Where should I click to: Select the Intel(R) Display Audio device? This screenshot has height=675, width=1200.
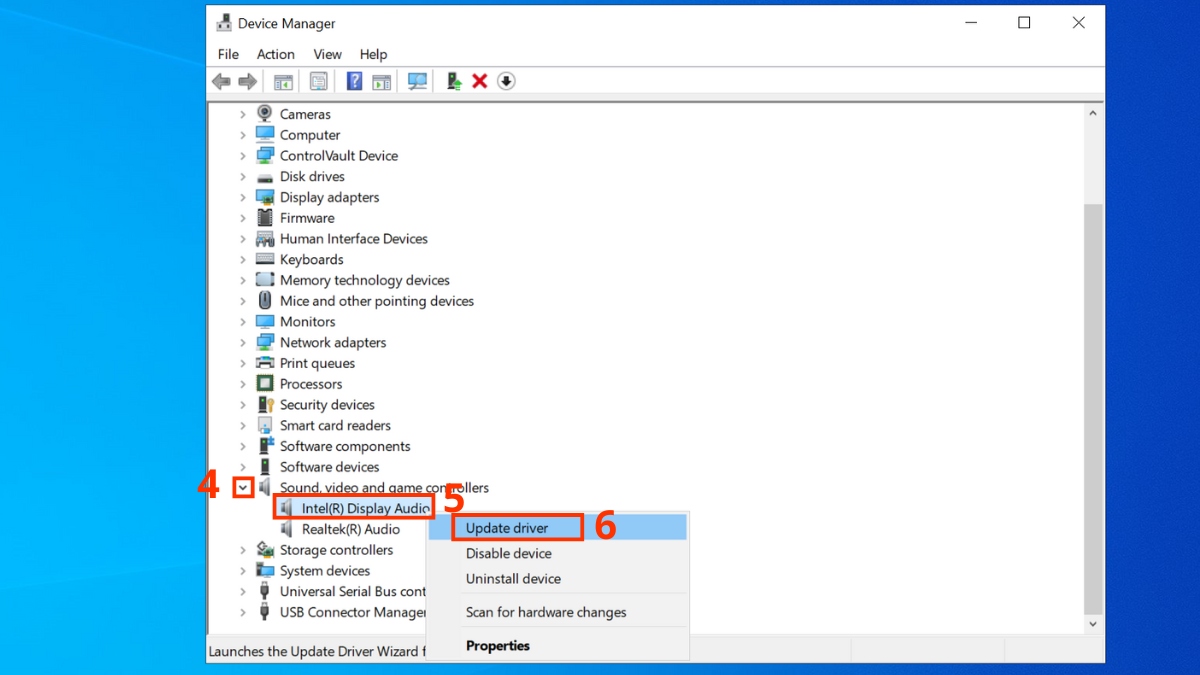(365, 508)
